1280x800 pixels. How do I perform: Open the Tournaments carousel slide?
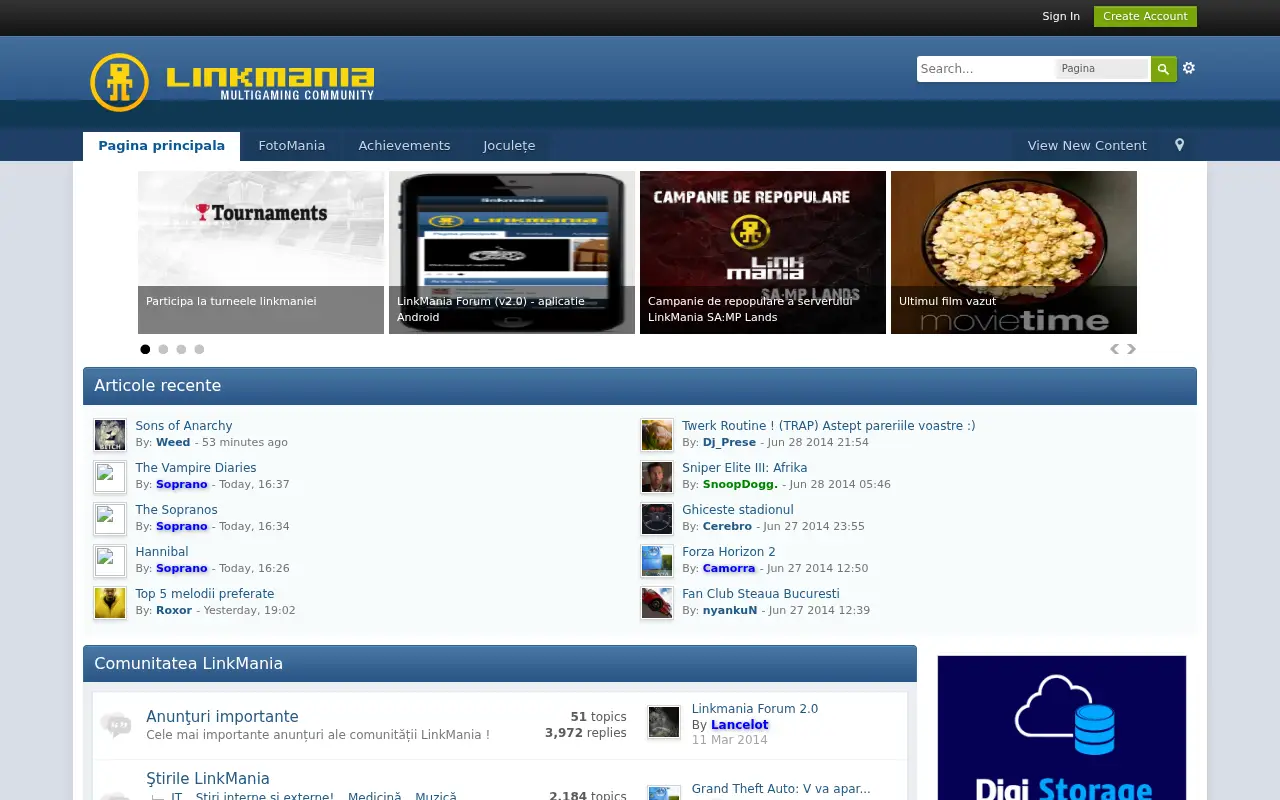261,252
